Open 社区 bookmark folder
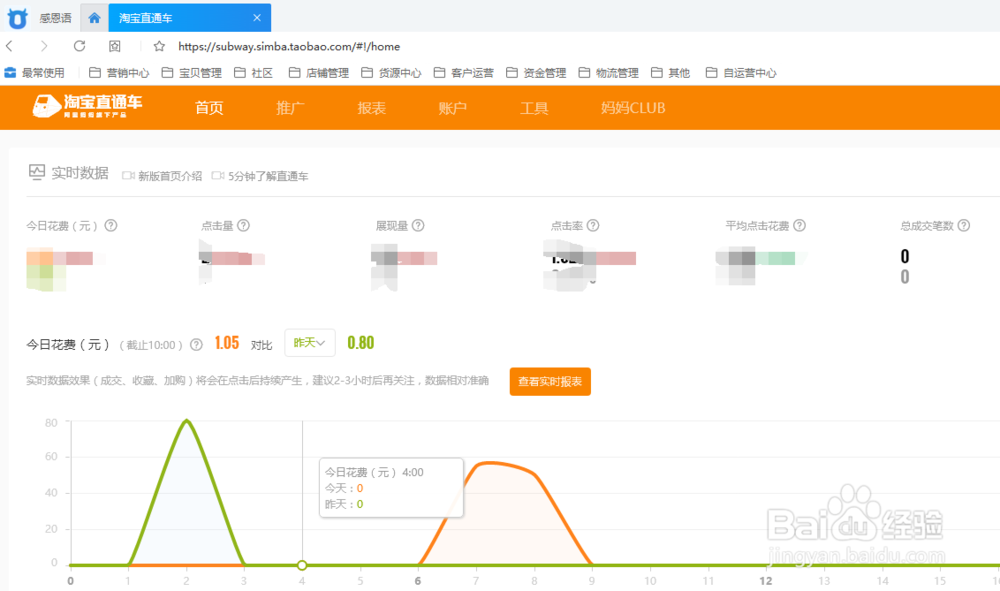Image resolution: width=1000 pixels, height=591 pixels. pos(253,73)
